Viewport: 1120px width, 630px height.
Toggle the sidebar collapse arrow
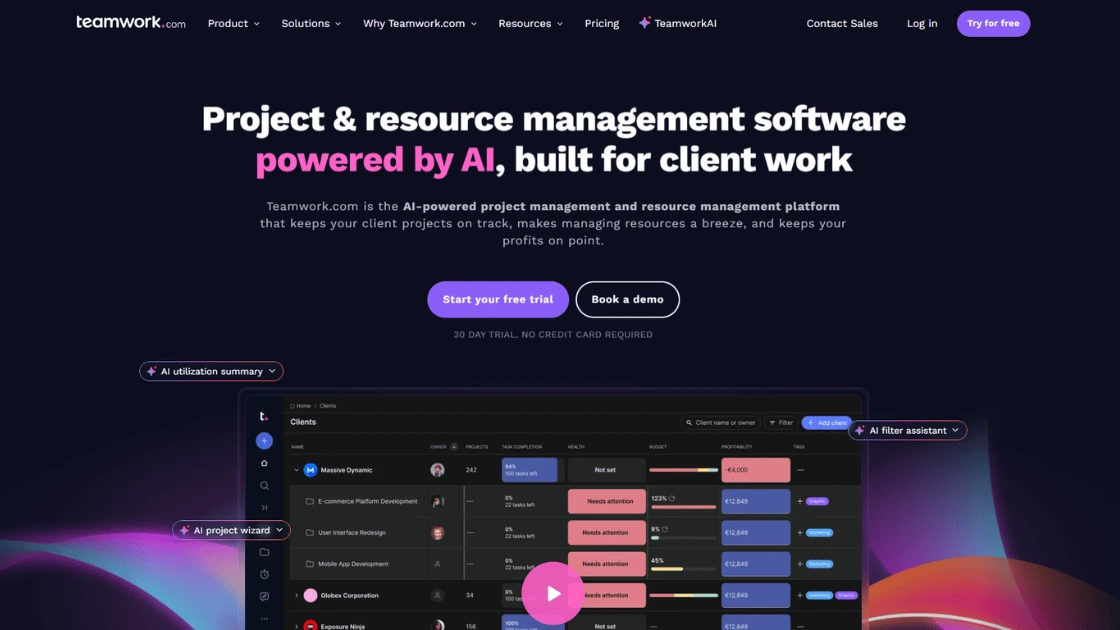click(x=264, y=506)
